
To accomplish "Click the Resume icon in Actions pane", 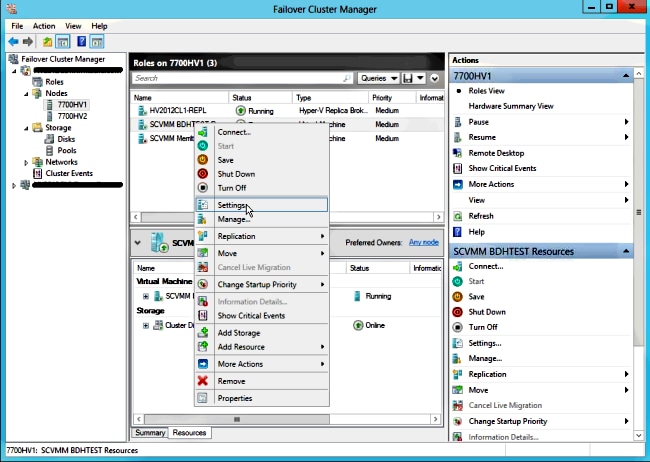I will pos(458,137).
